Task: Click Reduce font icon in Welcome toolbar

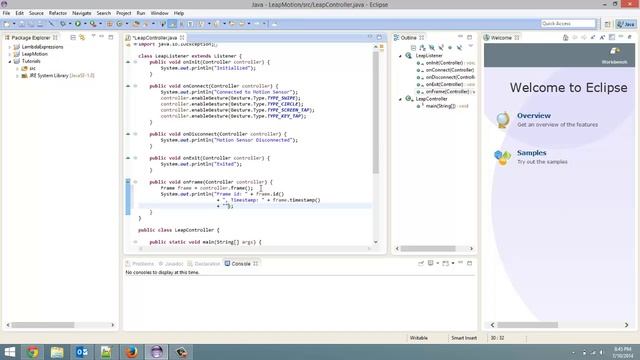Action: point(593,38)
